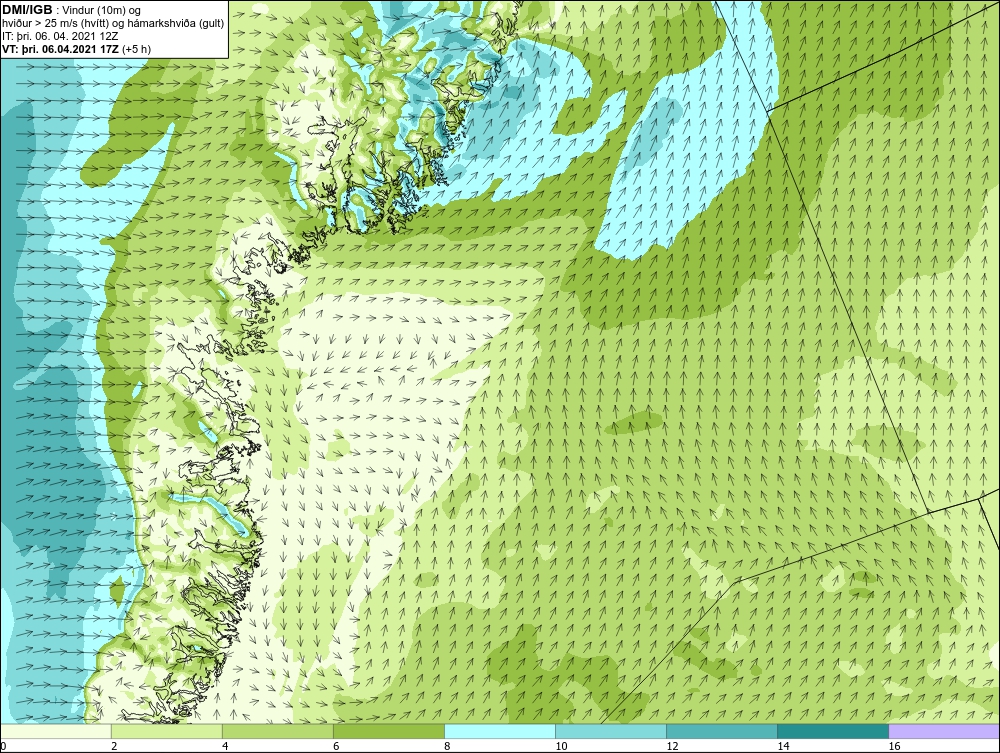
Task: Click the legend scale label 12
Action: click(x=672, y=746)
